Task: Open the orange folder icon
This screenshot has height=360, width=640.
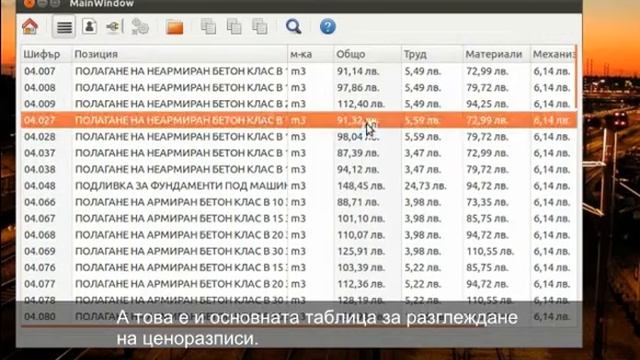Action: [175, 27]
